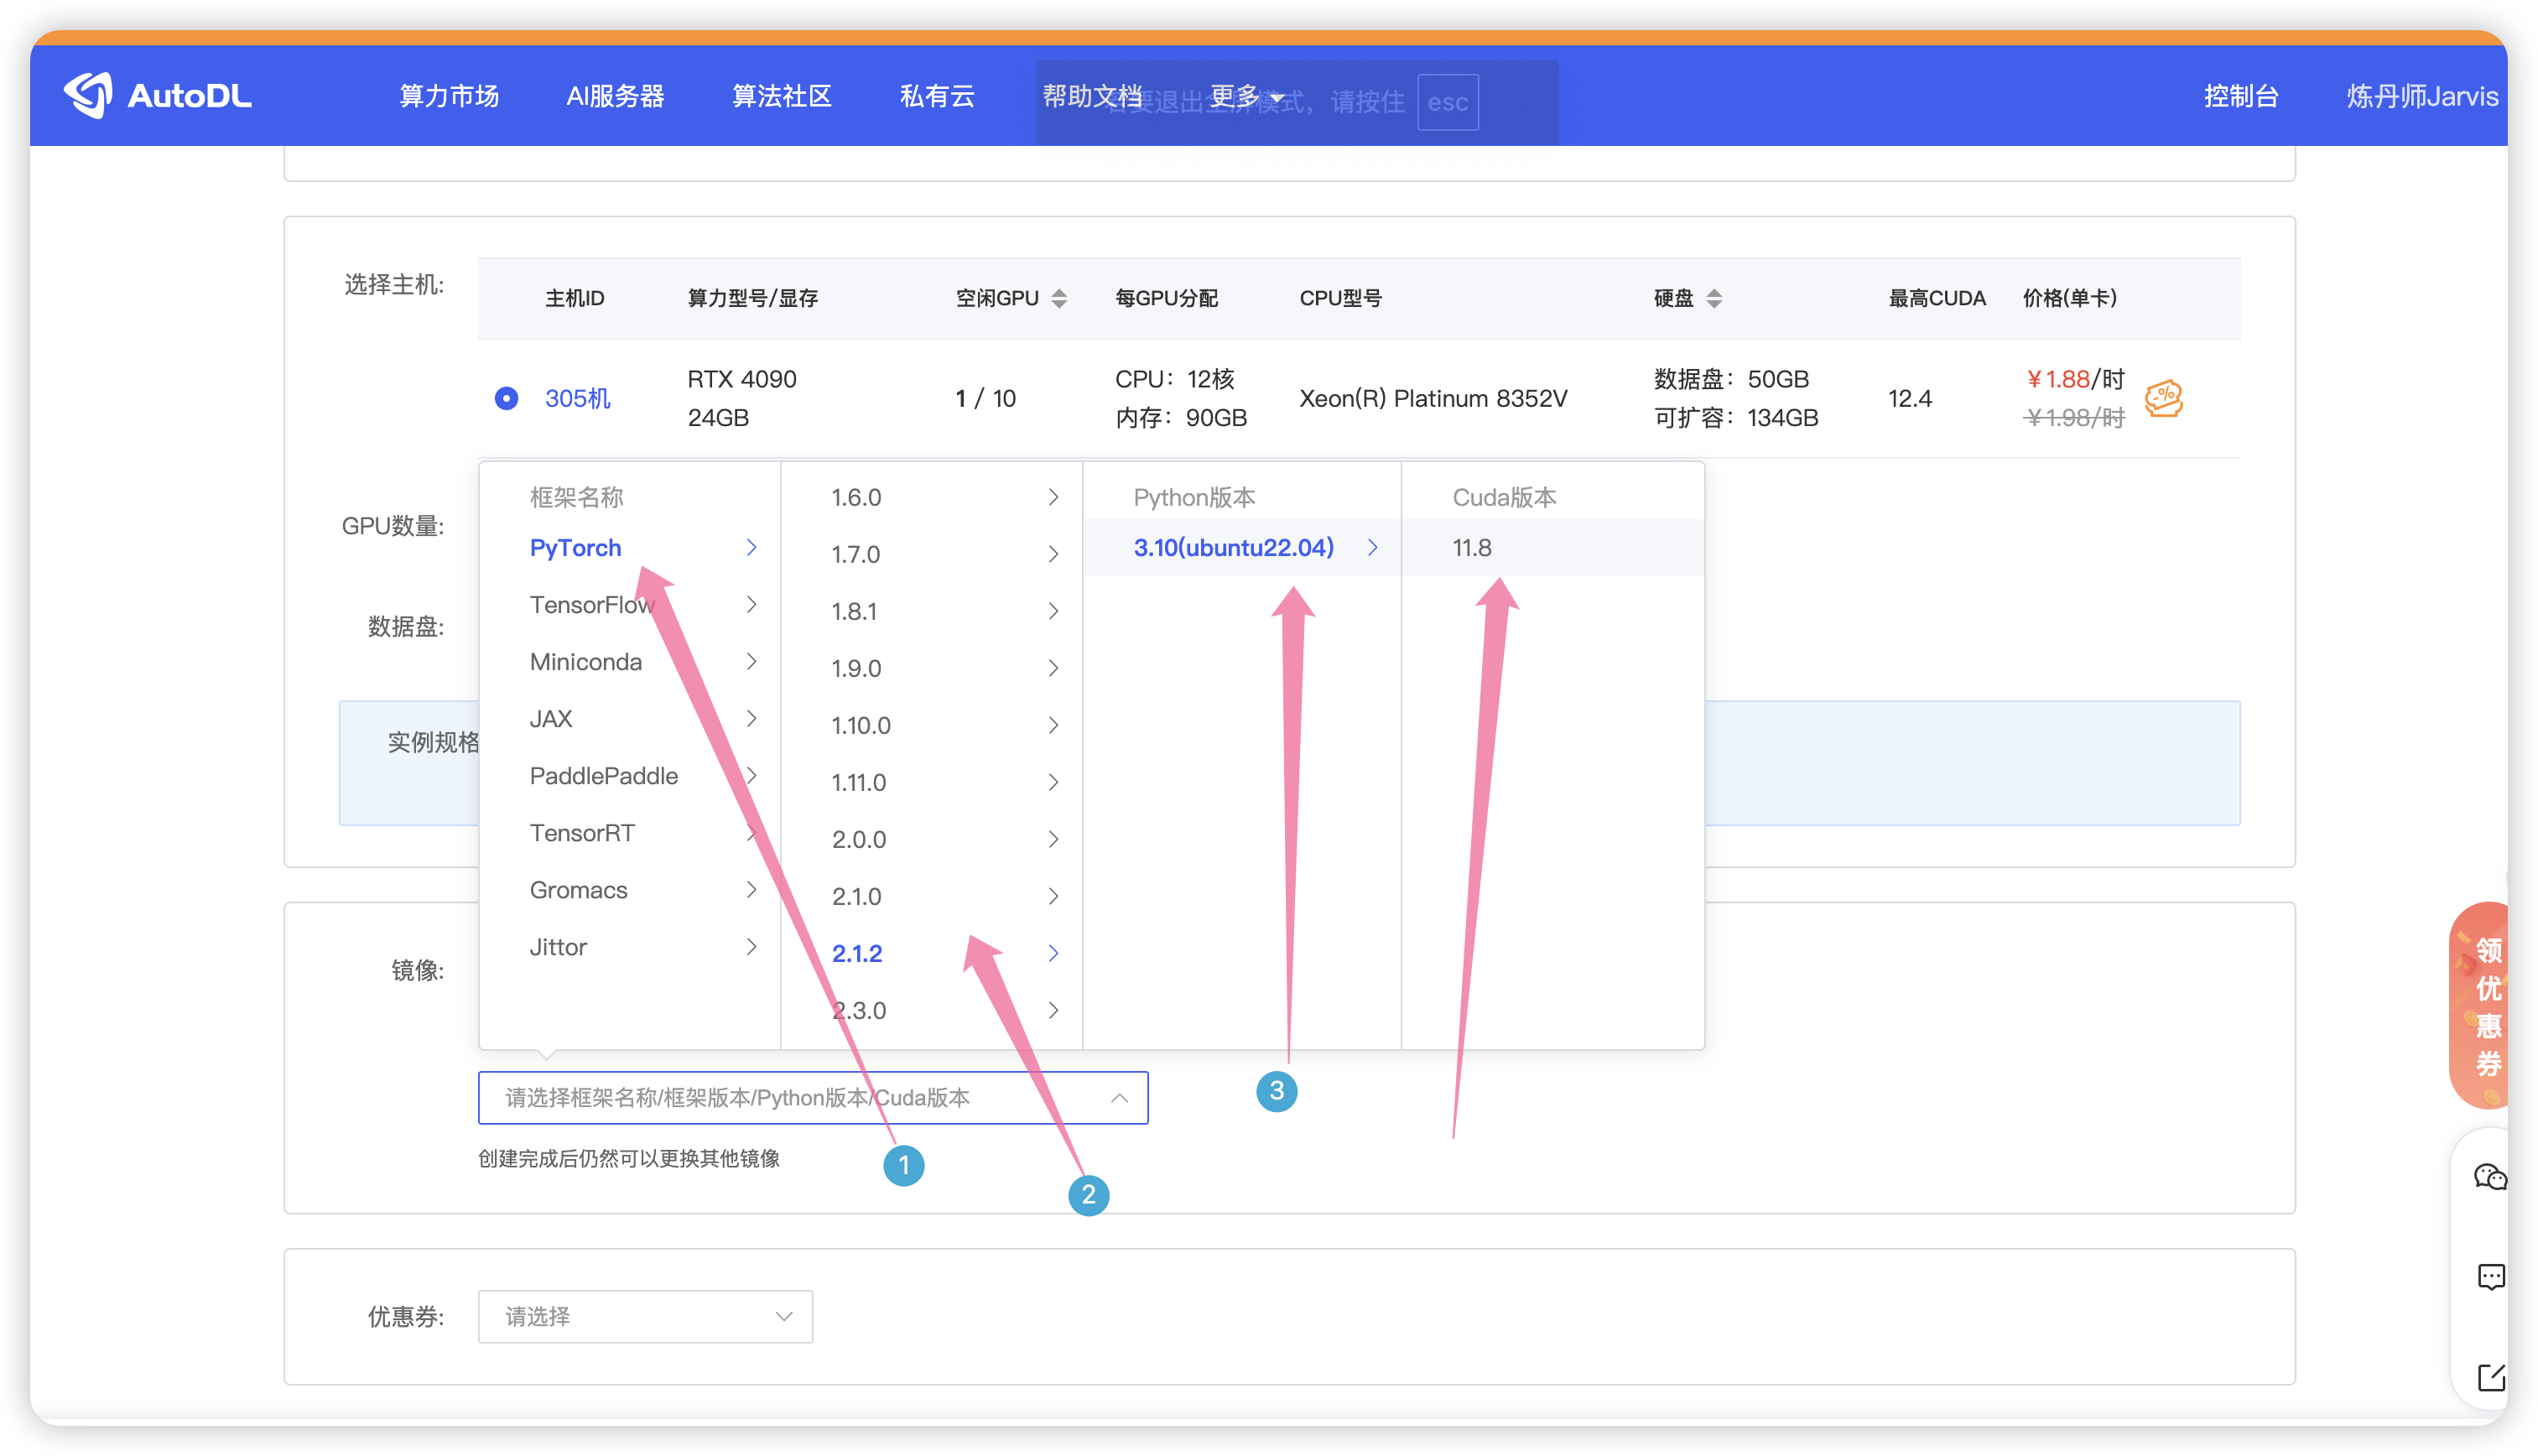Click the AutoDL logo icon

(88, 95)
